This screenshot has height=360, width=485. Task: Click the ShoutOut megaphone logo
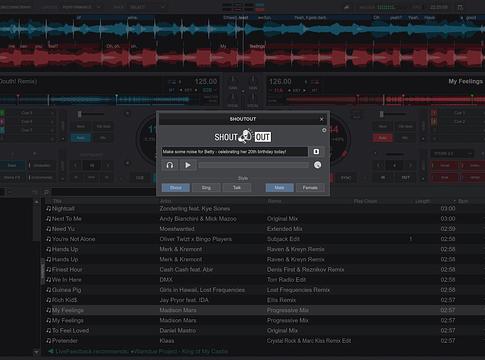[x=243, y=137]
